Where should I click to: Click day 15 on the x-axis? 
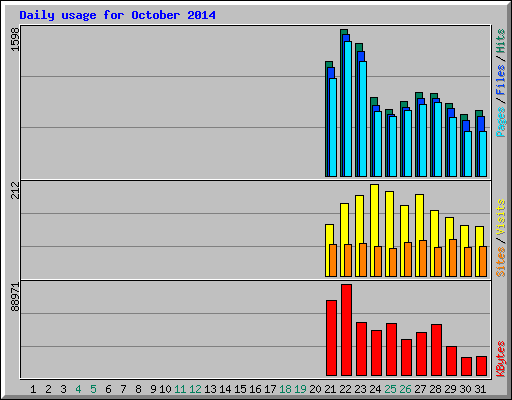240,389
